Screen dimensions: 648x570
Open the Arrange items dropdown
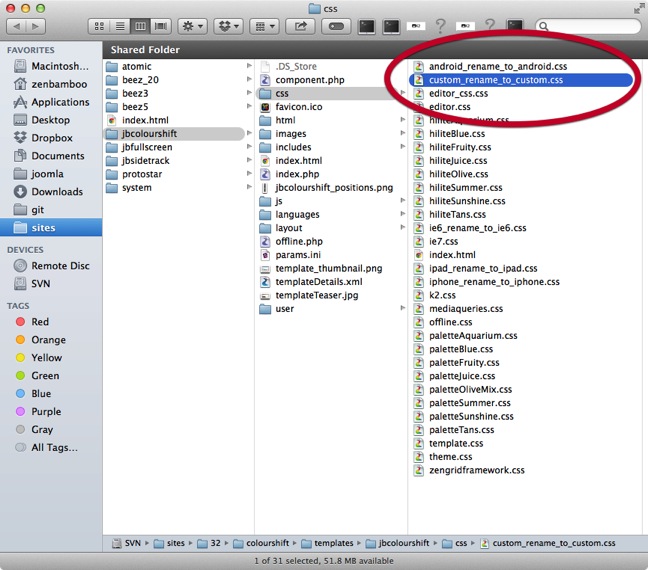[264, 26]
